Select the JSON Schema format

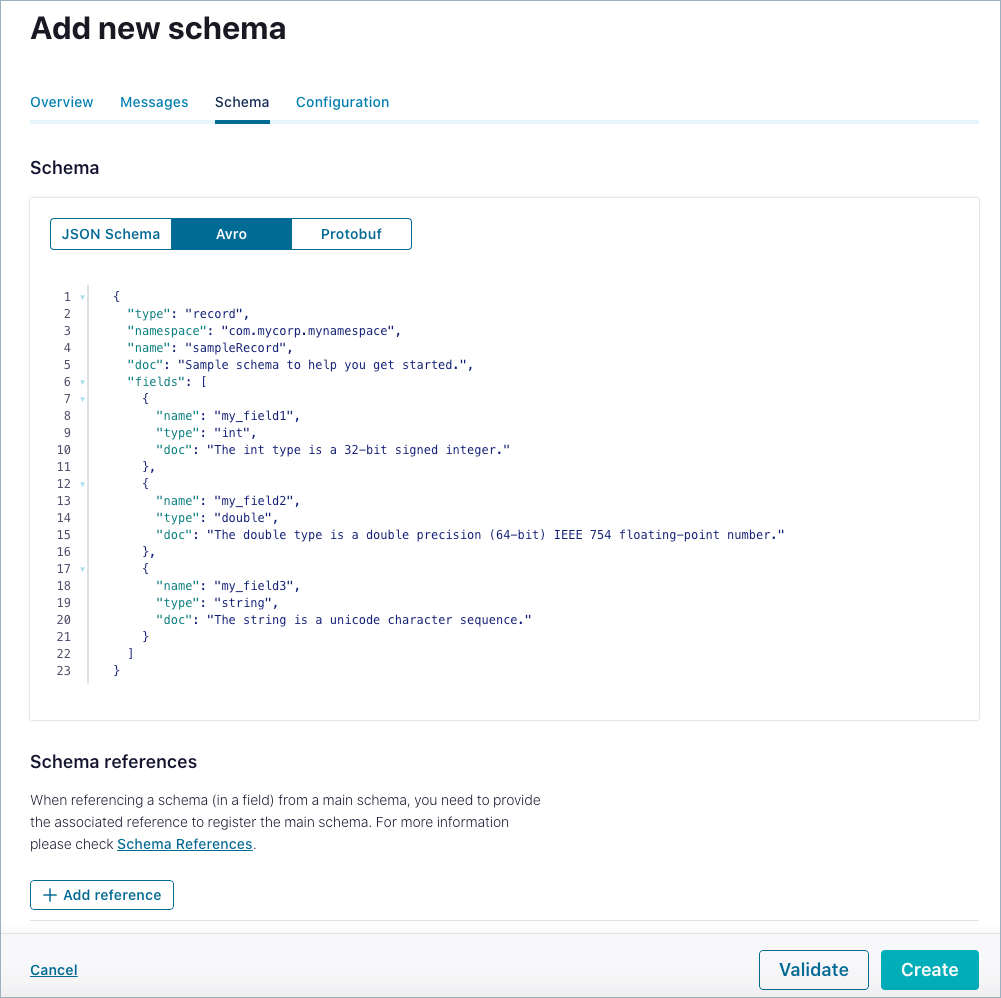[111, 233]
